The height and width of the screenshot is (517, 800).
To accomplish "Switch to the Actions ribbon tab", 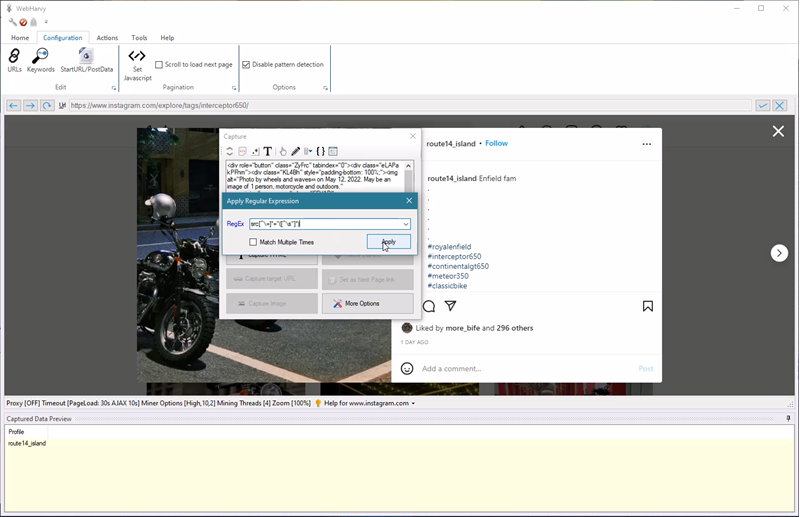I will [x=107, y=38].
